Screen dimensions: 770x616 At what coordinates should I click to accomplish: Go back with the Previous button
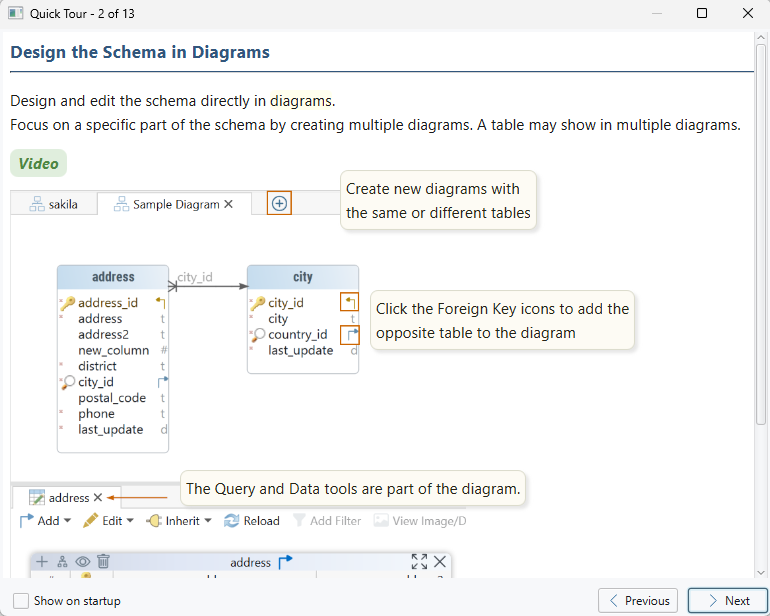(637, 600)
